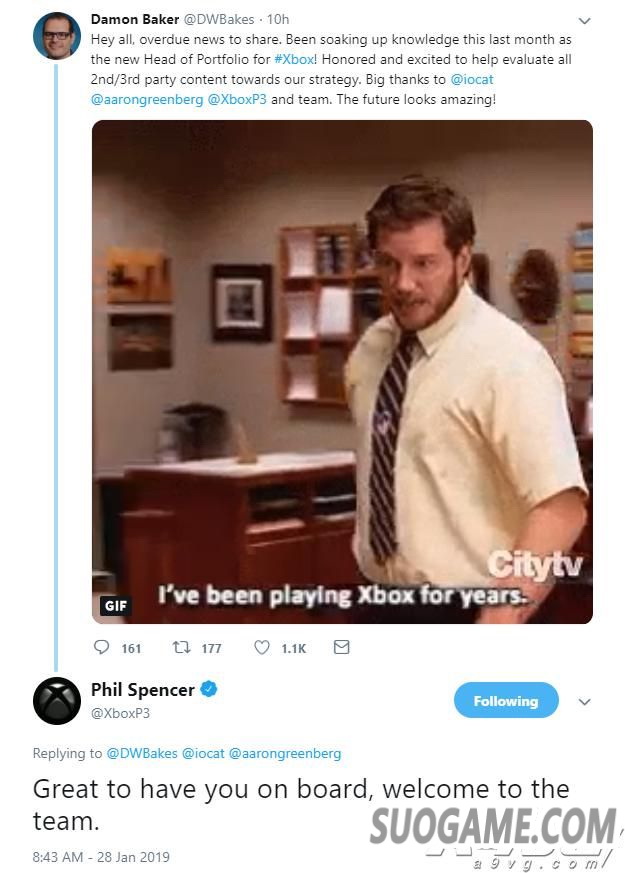Click the Damon Baker display name
Screen dimensions: 625x873
pyautogui.click(x=135, y=19)
